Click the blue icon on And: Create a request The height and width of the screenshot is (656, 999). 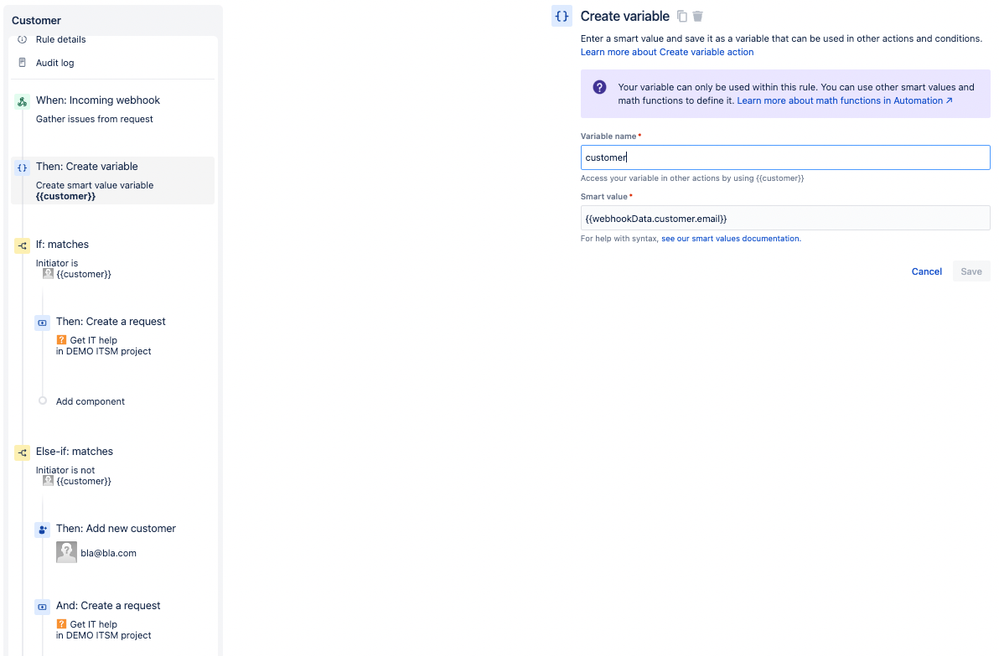41,606
